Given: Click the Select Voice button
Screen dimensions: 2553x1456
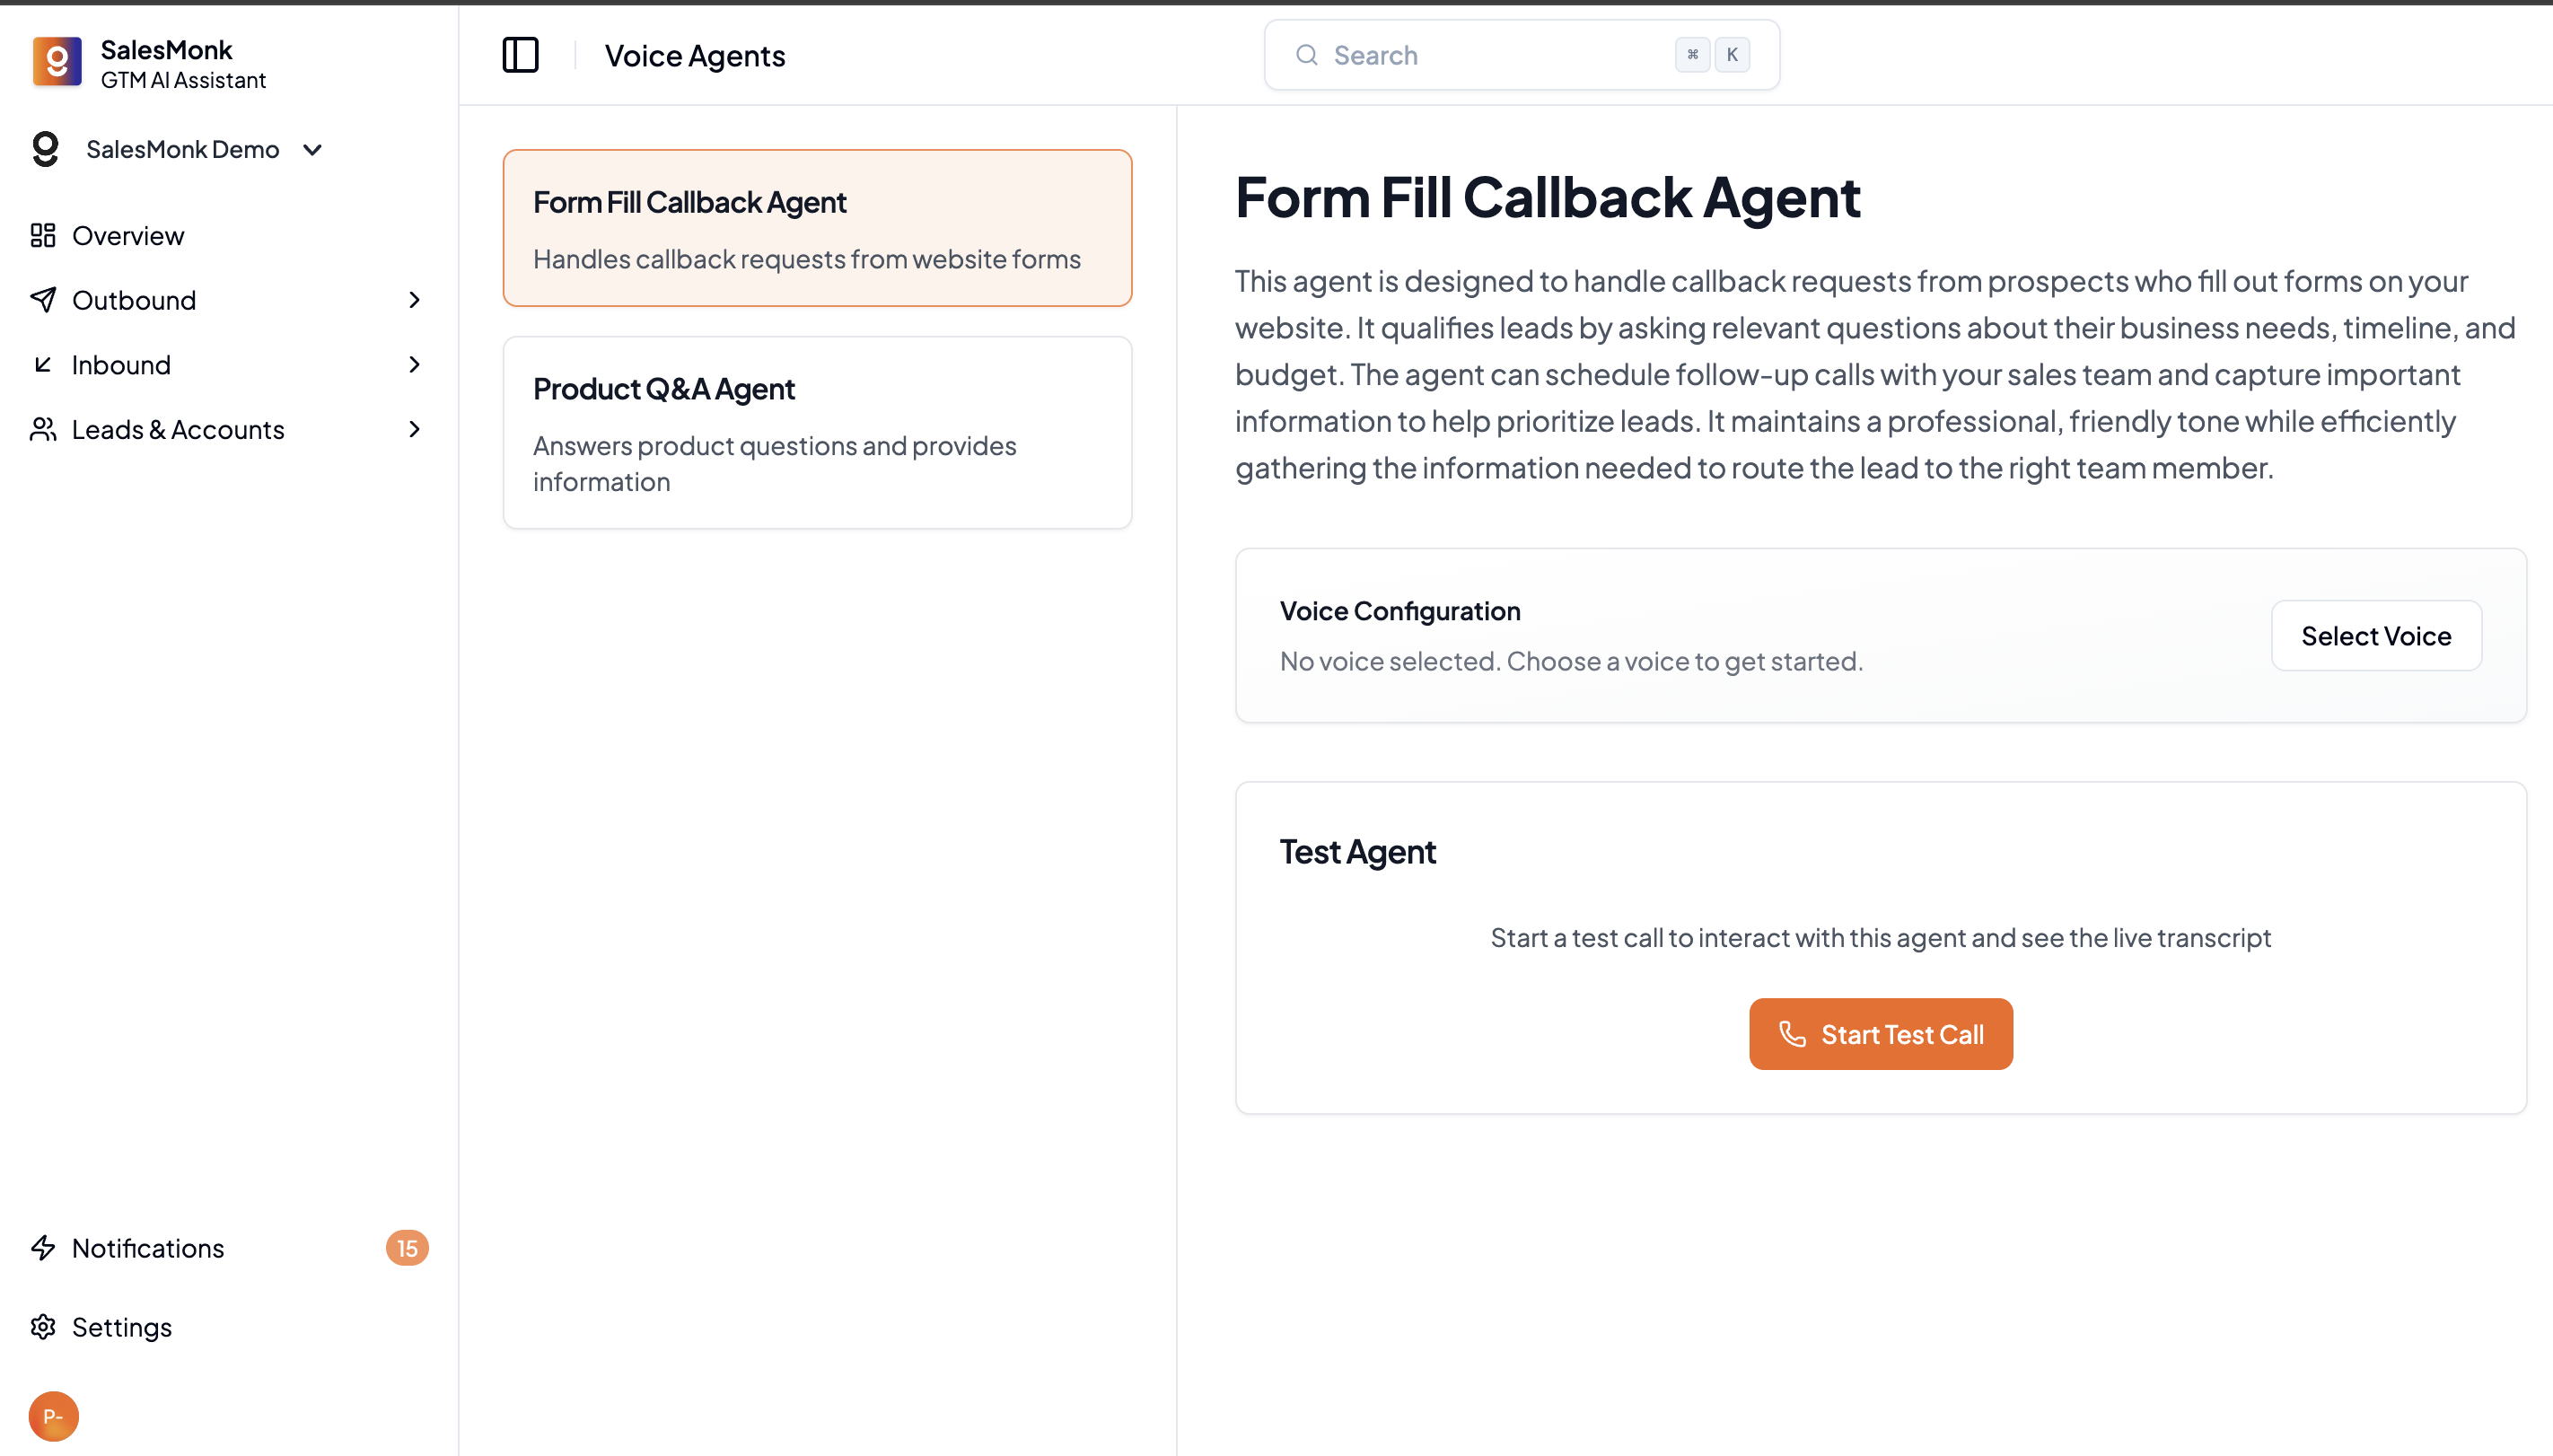Looking at the screenshot, I should coord(2375,636).
